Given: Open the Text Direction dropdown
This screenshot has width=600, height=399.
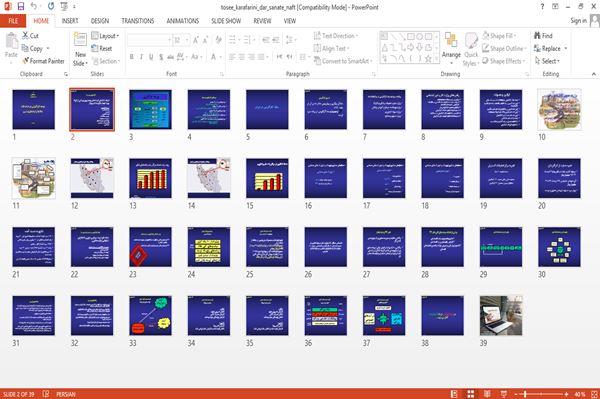Looking at the screenshot, I should [336, 36].
